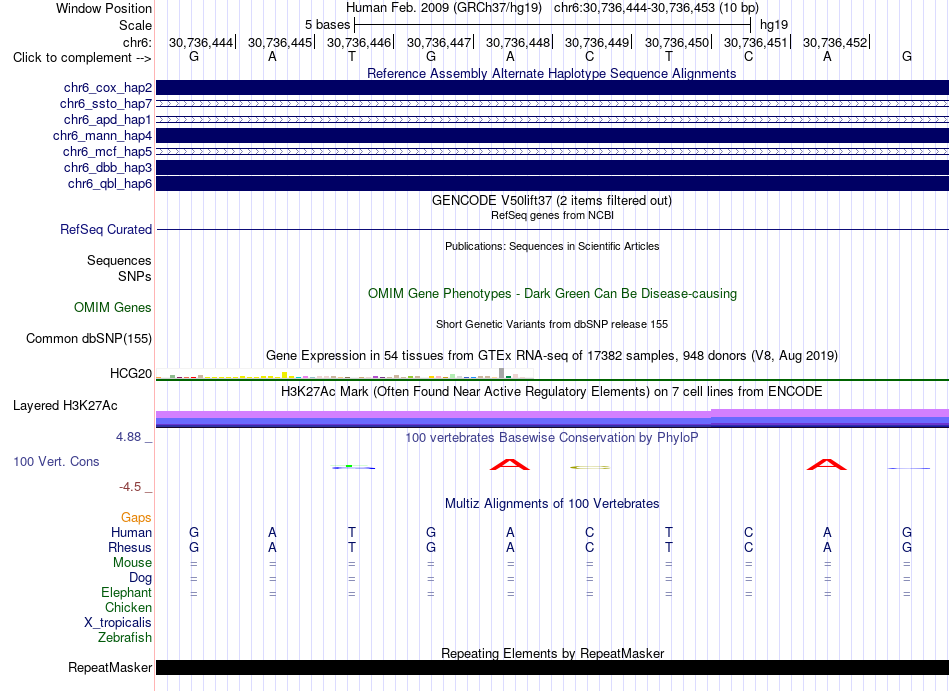
Task: Click the RepeatMasker track label
Action: coord(110,667)
